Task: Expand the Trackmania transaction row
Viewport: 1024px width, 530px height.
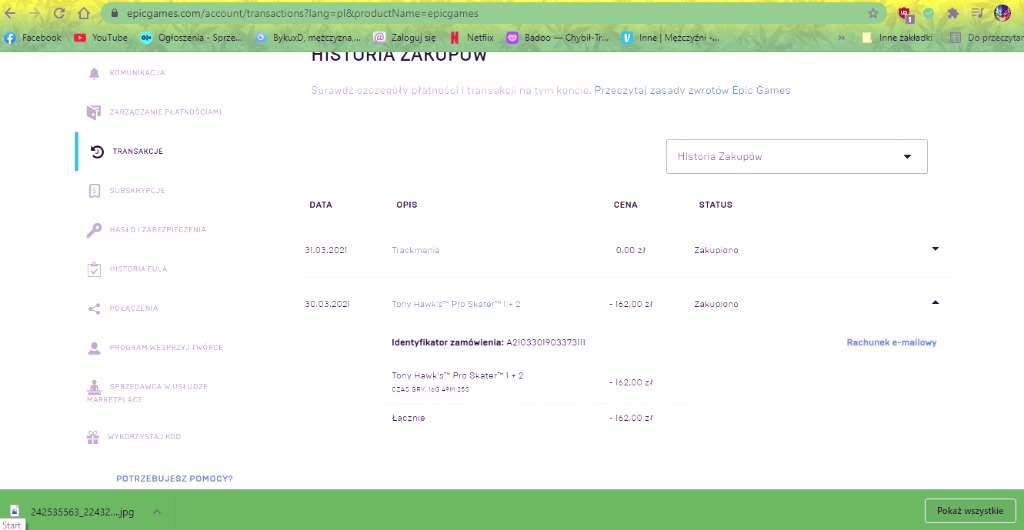Action: point(935,249)
